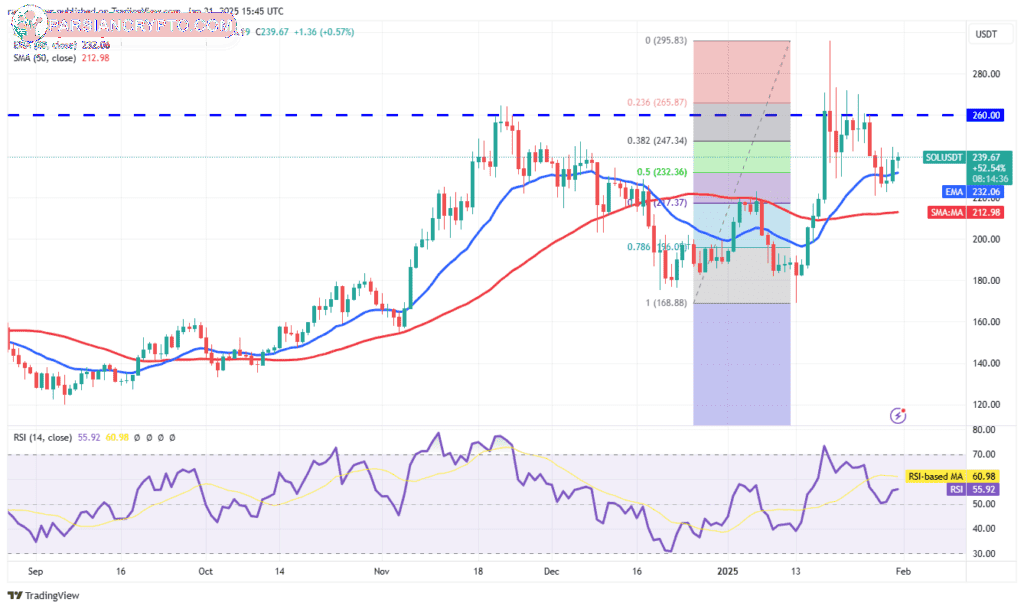Click the purple RSI 55.92 axis label
Screen dimensions: 1024x609
pos(972,489)
